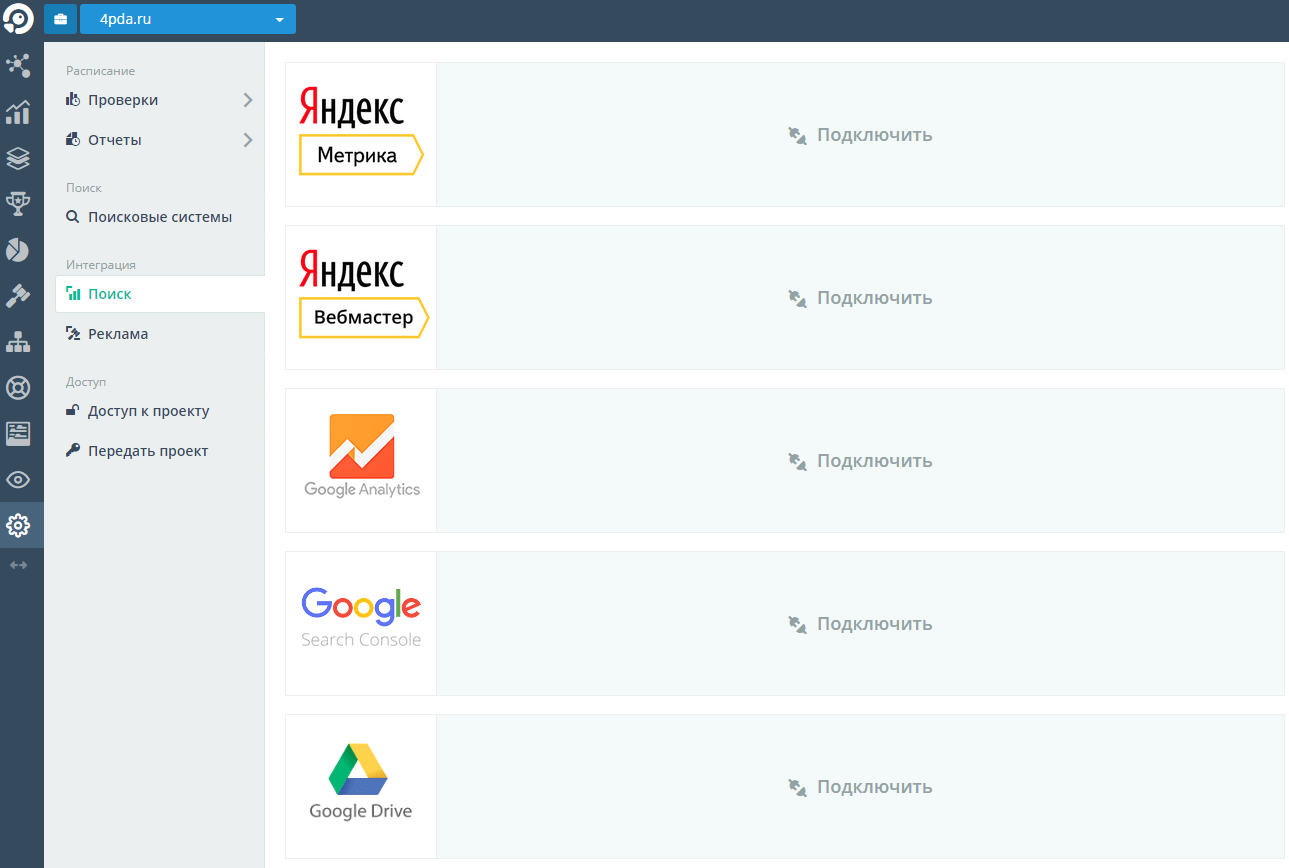Open the eye watcher sidebar icon
Screen dimensions: 1289x868
(18, 480)
